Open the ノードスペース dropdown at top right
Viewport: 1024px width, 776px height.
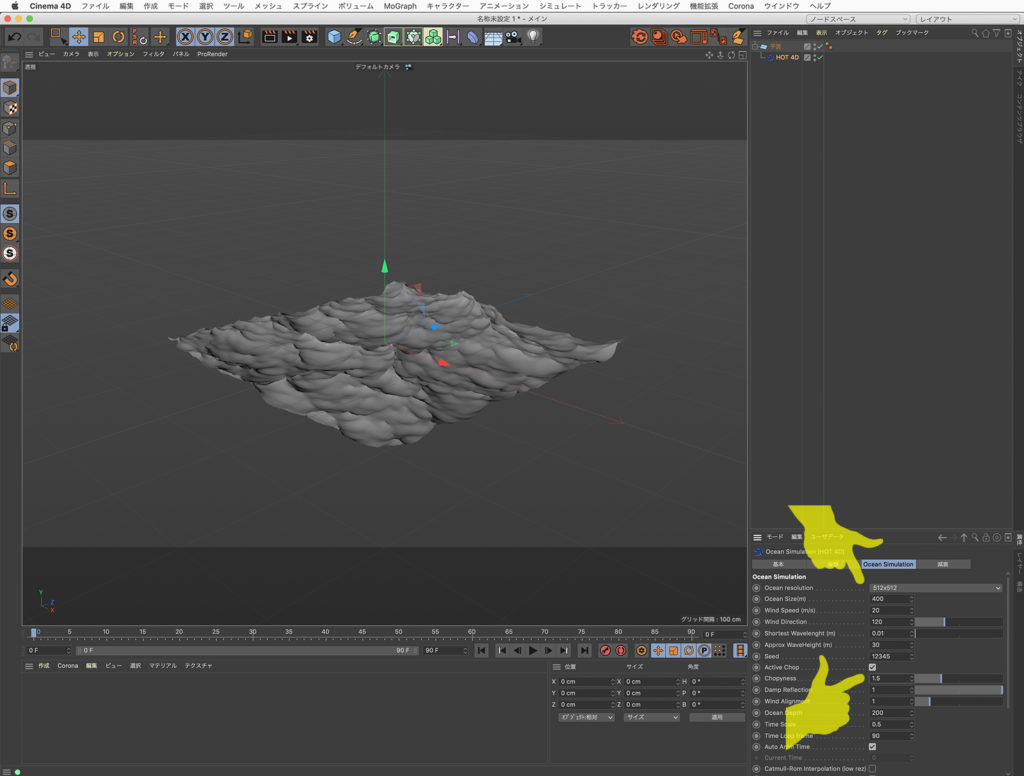pos(857,19)
